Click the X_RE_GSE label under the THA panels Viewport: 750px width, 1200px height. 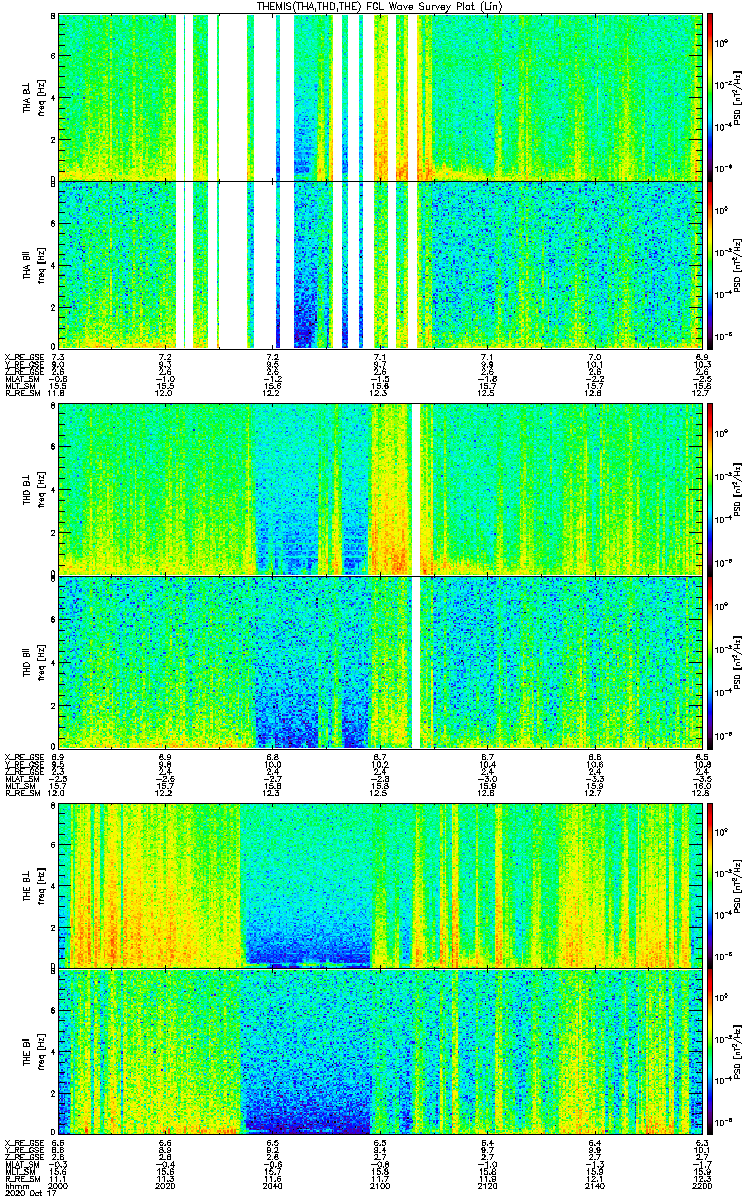tap(24, 357)
